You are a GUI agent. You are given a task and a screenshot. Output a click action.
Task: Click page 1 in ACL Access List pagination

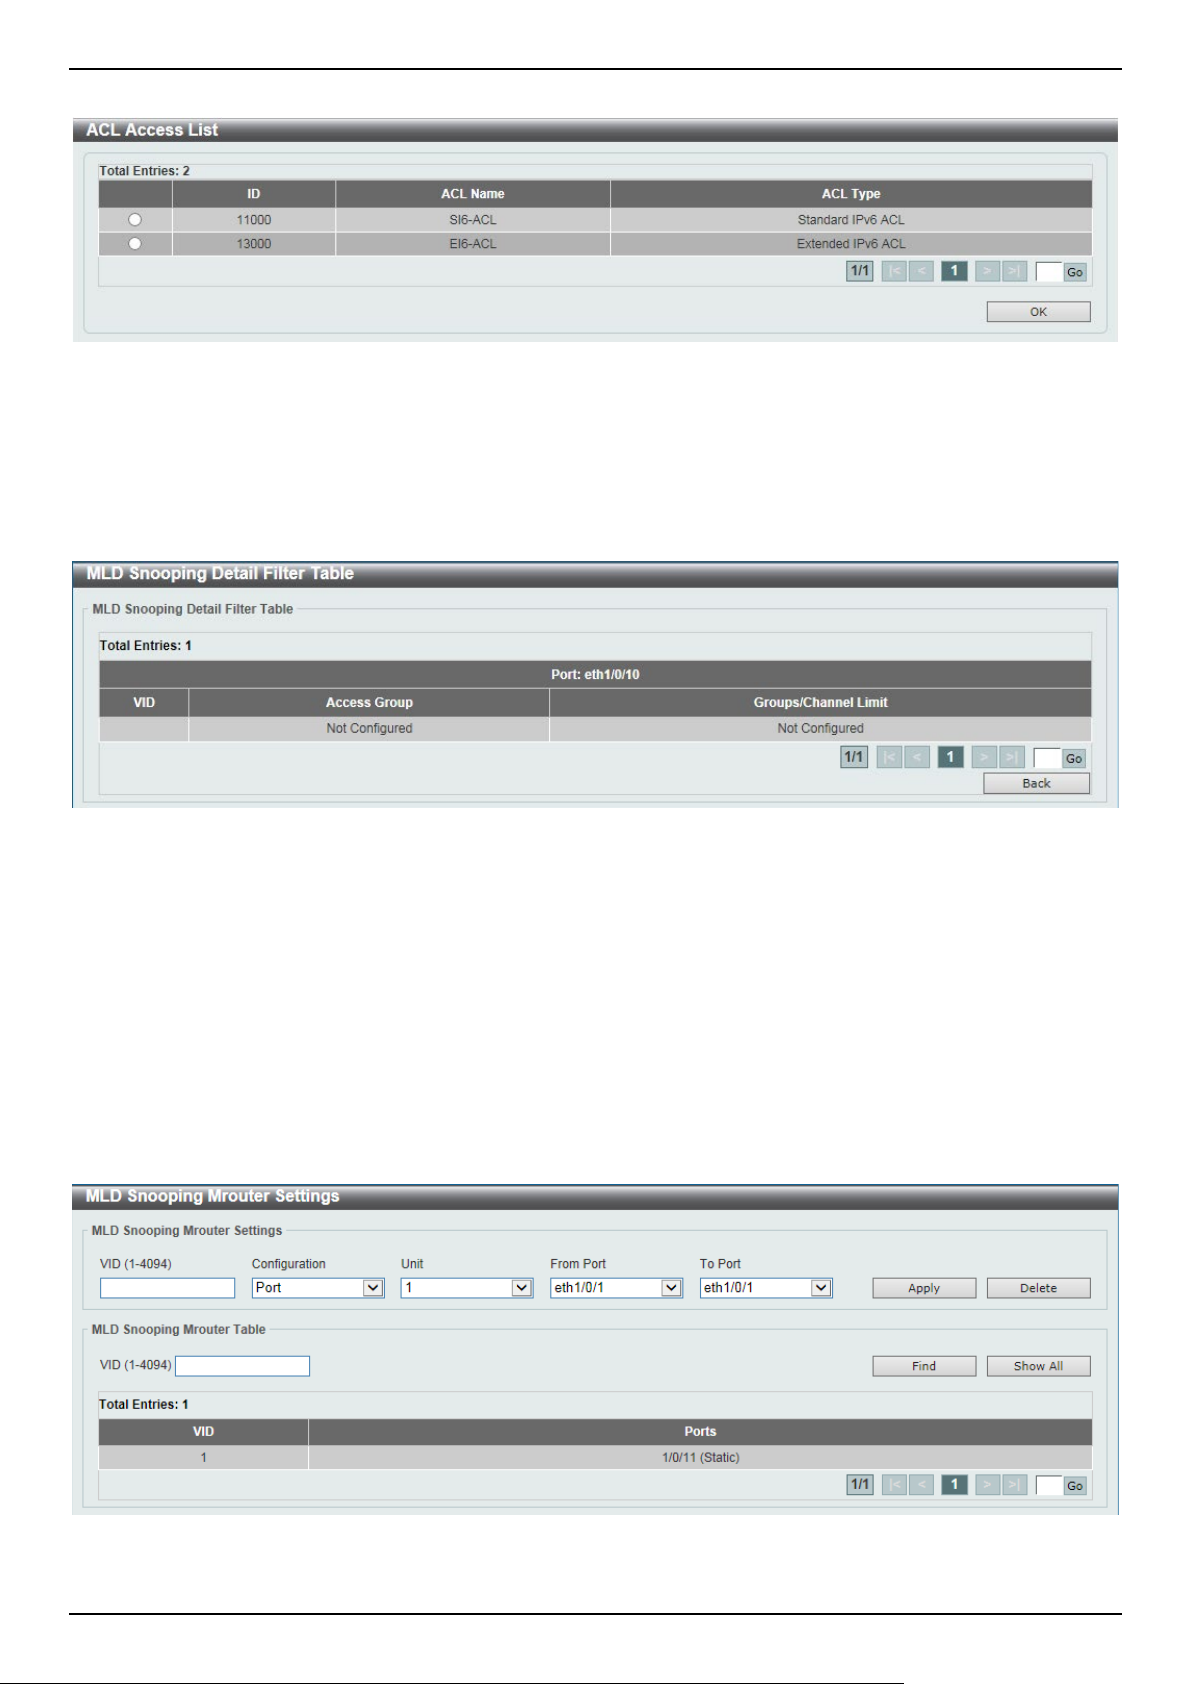tap(954, 271)
